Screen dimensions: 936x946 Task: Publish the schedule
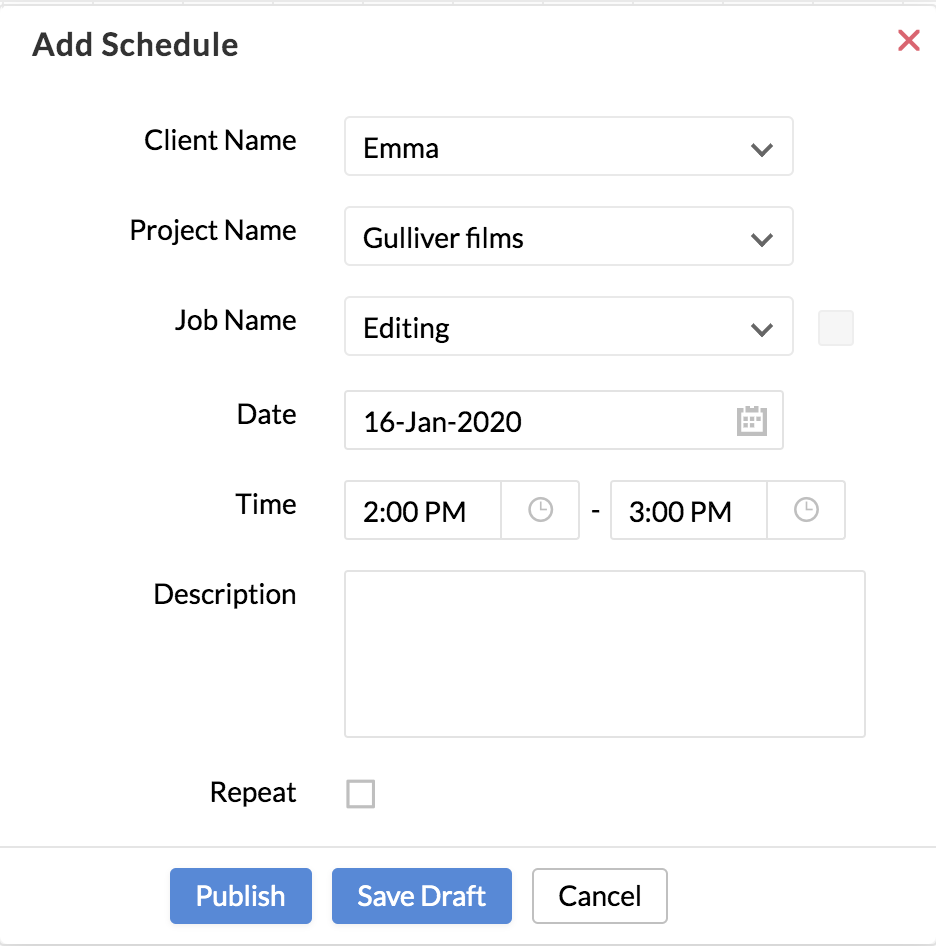pyautogui.click(x=240, y=896)
